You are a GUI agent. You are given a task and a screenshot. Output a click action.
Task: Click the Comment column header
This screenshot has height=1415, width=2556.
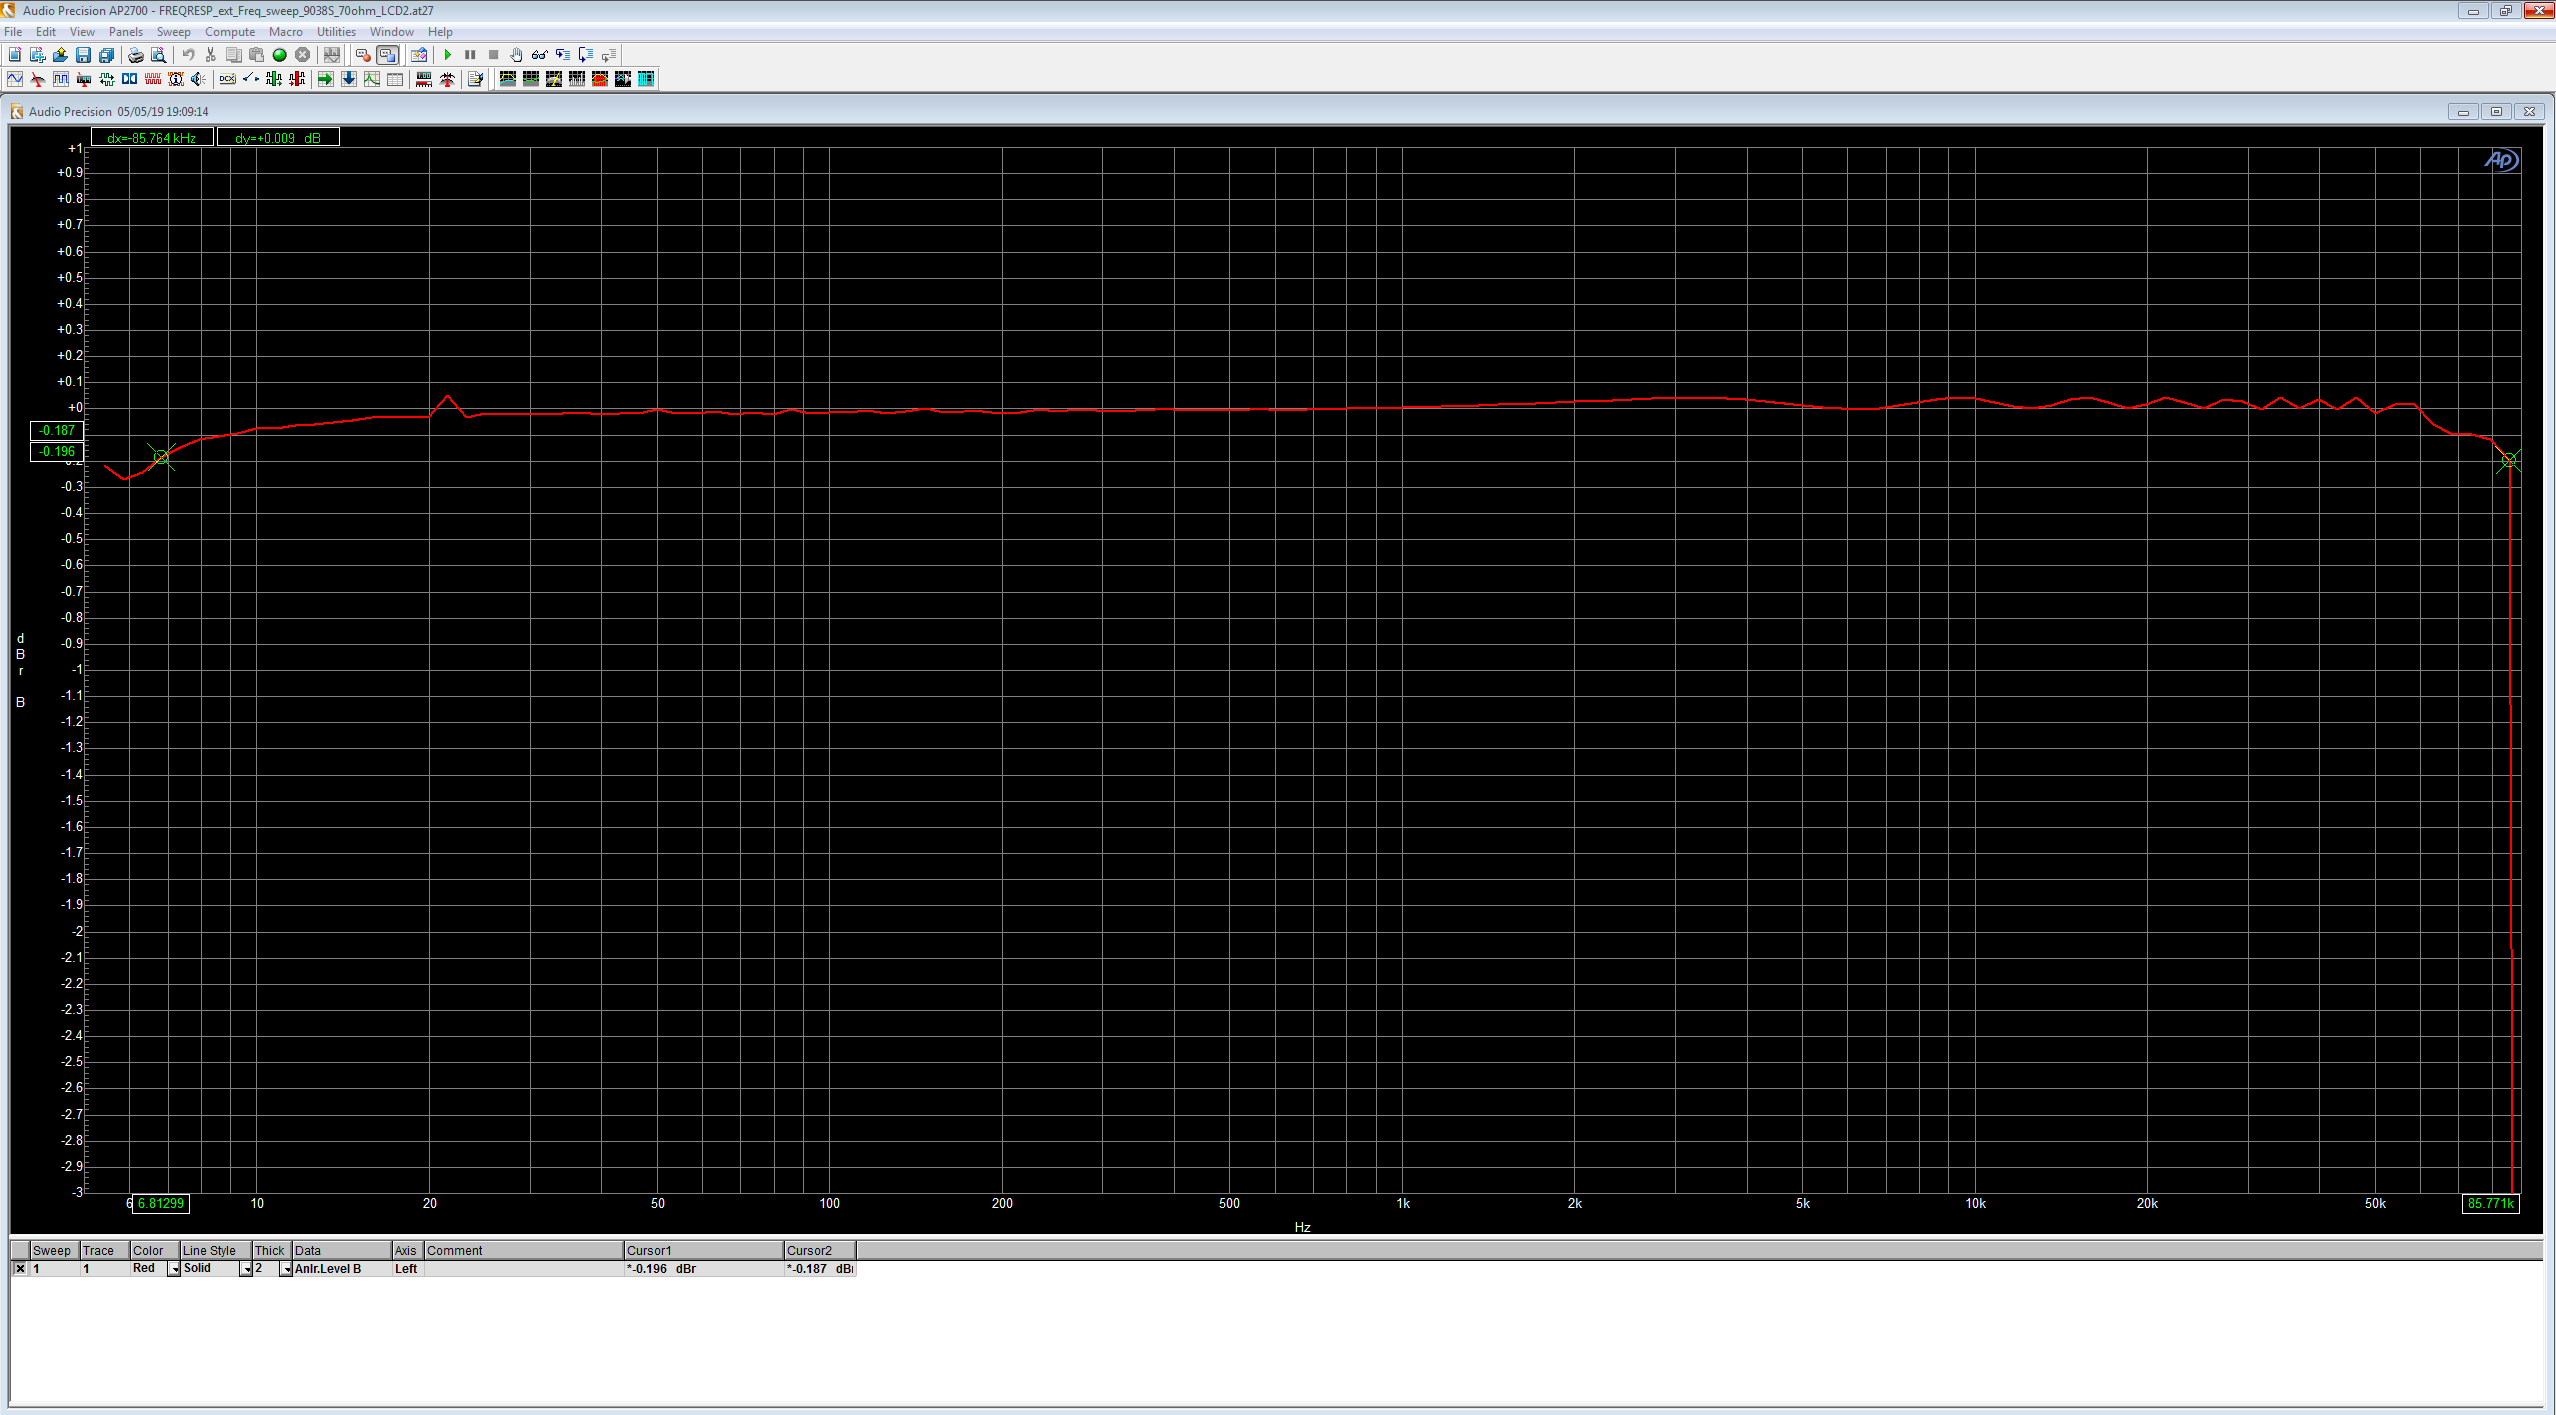pyautogui.click(x=523, y=1250)
